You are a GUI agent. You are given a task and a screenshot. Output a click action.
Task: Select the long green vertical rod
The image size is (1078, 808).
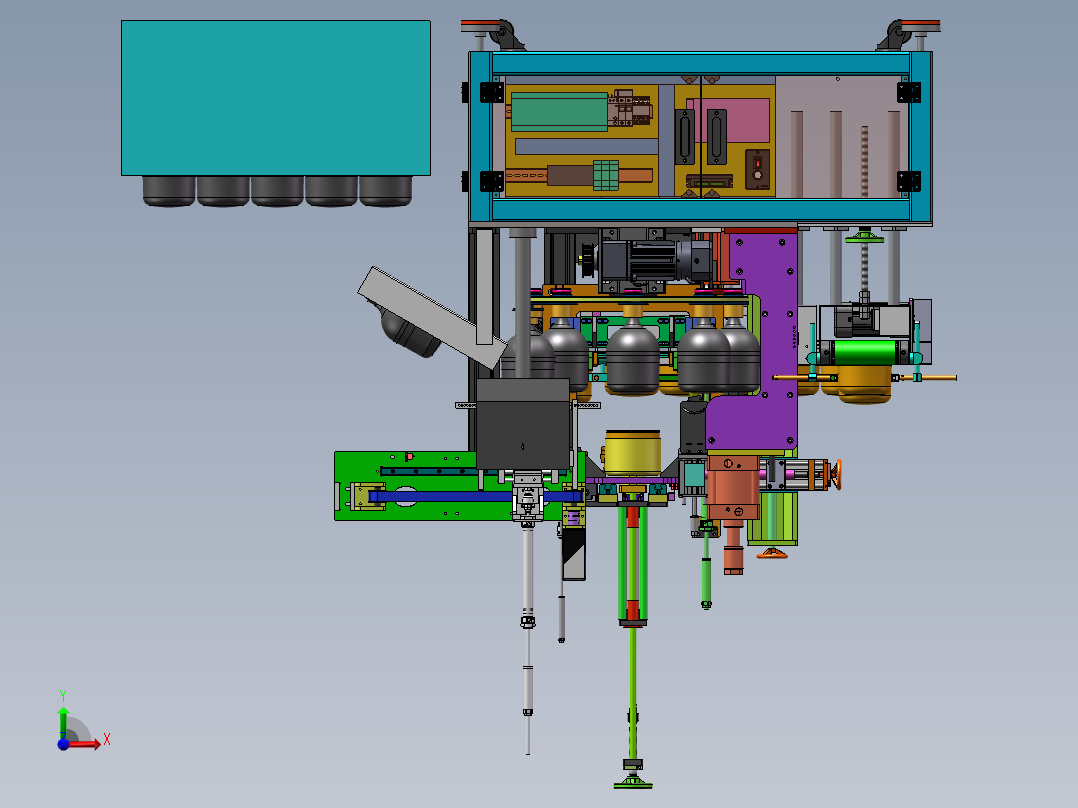633,695
